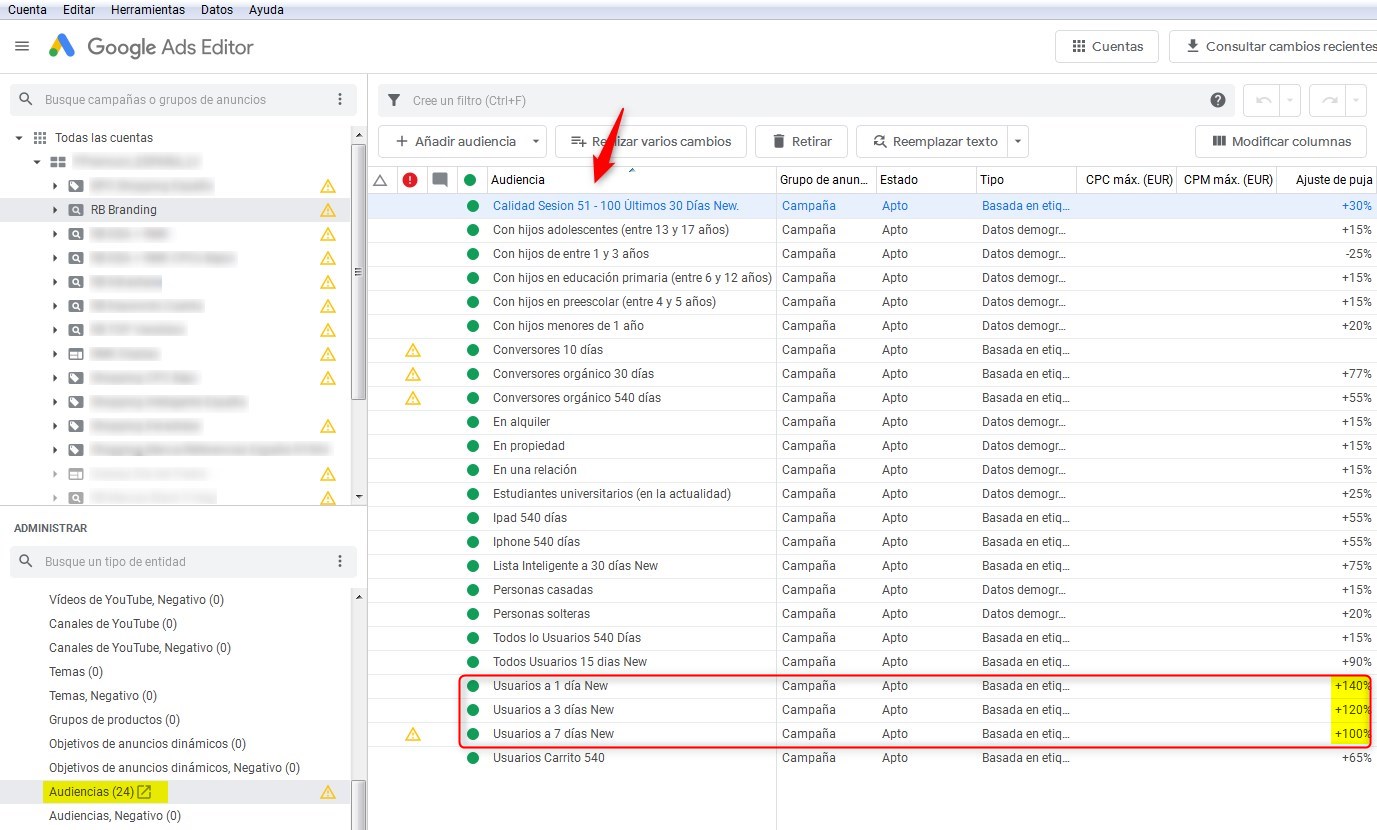Image resolution: width=1377 pixels, height=830 pixels.
Task: Click Consultar cambios recientes button
Action: [1273, 47]
